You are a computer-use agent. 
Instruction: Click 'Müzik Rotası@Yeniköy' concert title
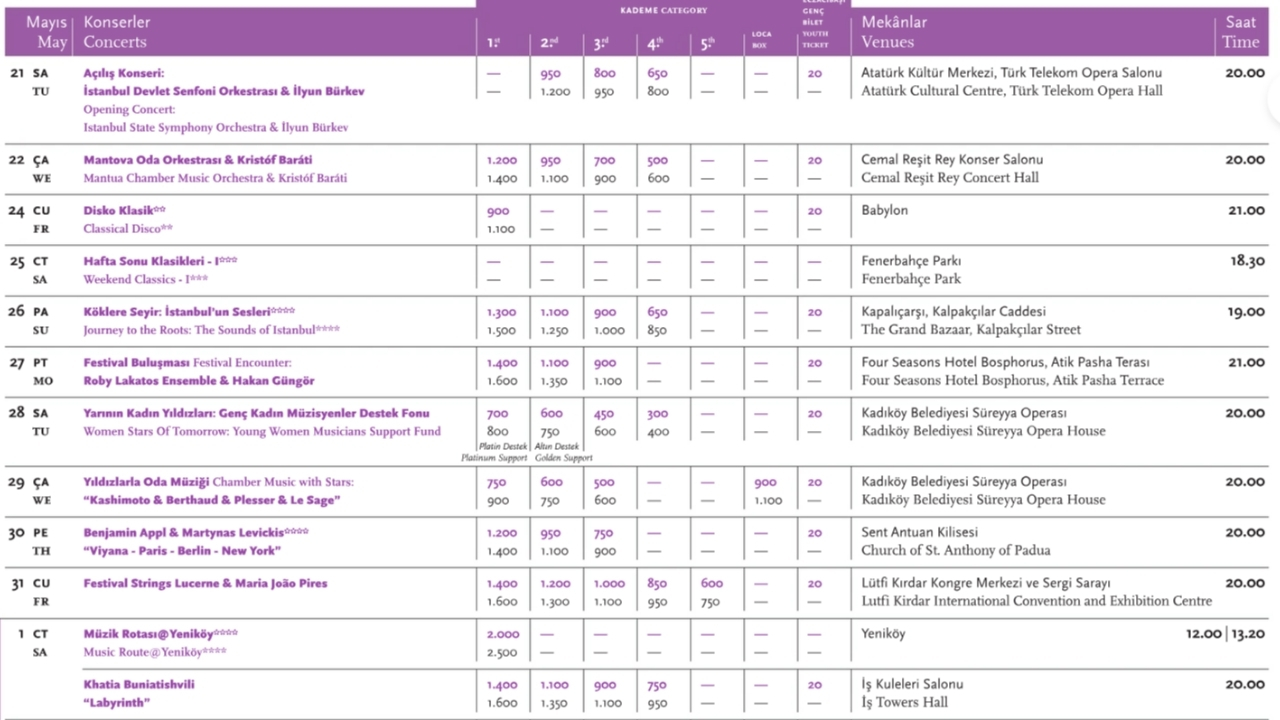160,634
